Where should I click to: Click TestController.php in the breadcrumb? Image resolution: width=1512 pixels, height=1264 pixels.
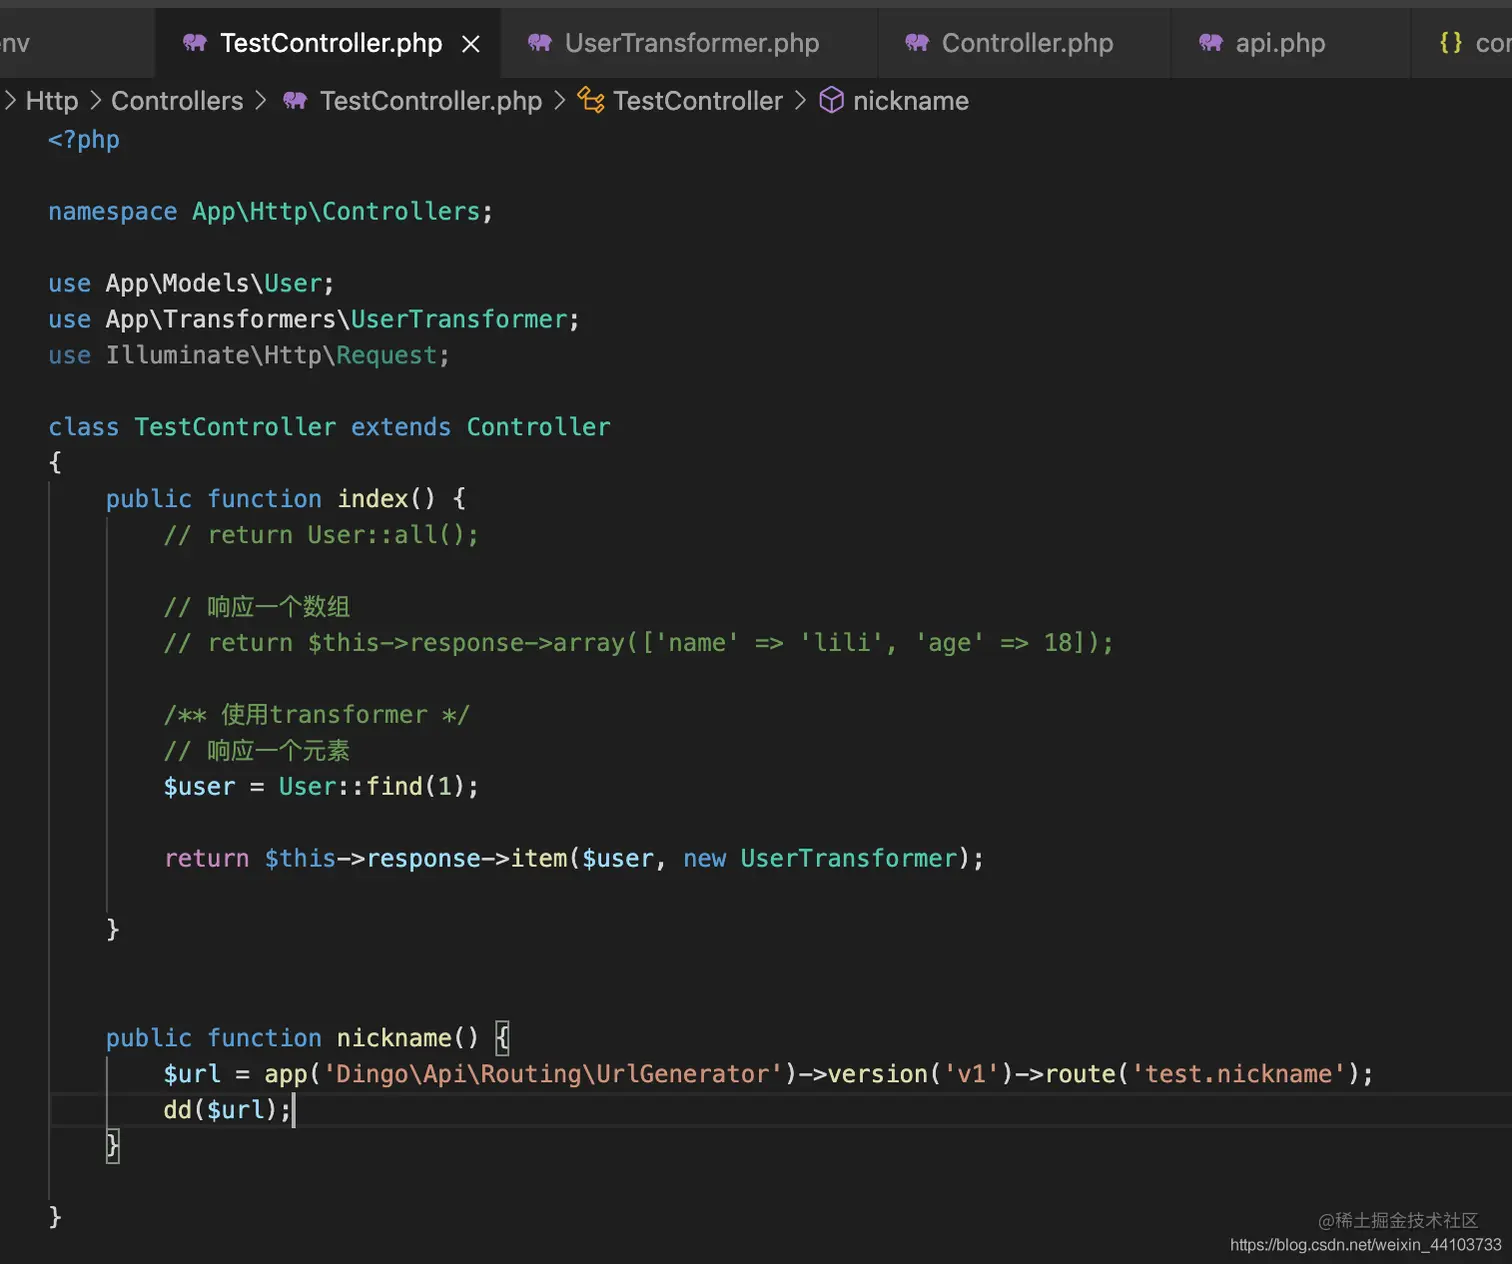(431, 101)
